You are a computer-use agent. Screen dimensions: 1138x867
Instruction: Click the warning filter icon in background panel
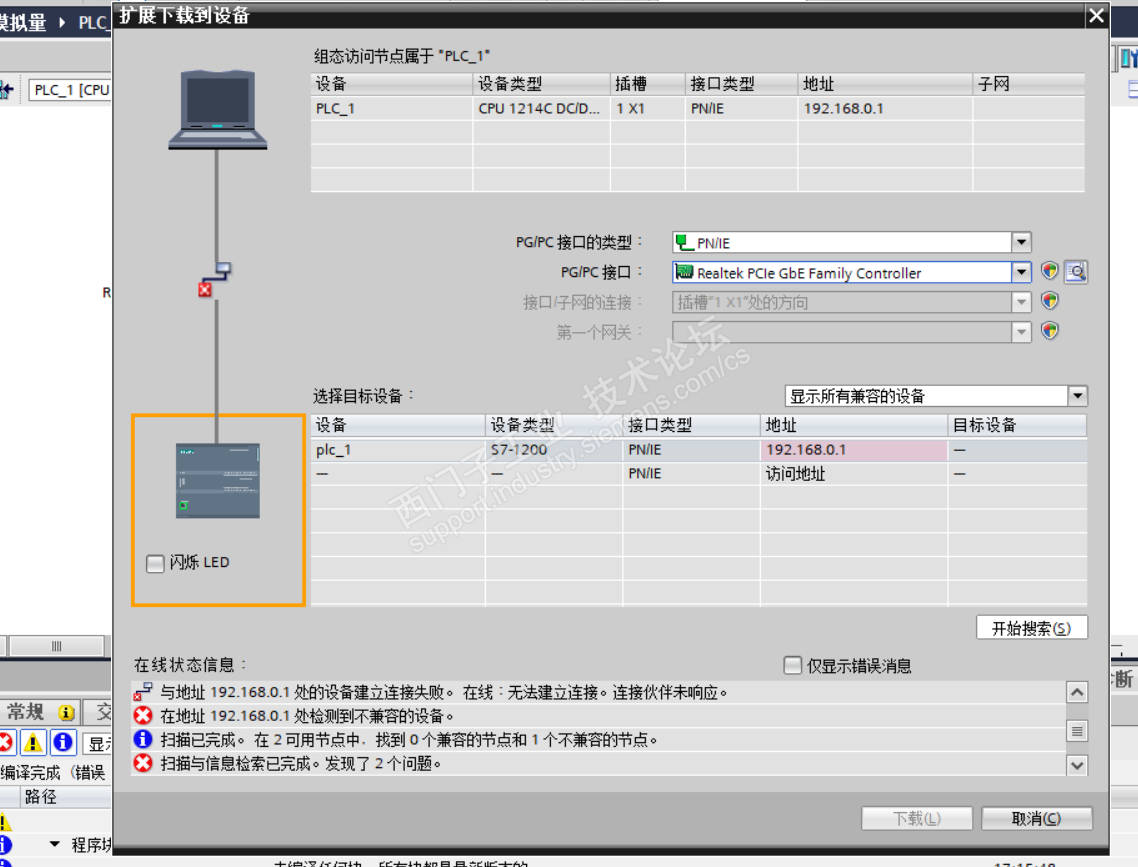coord(33,742)
